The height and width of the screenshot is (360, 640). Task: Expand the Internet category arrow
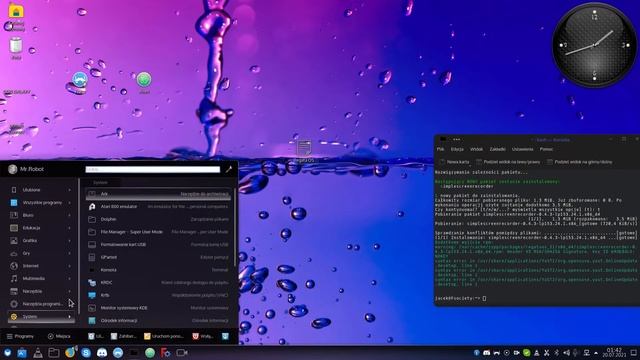click(69, 266)
